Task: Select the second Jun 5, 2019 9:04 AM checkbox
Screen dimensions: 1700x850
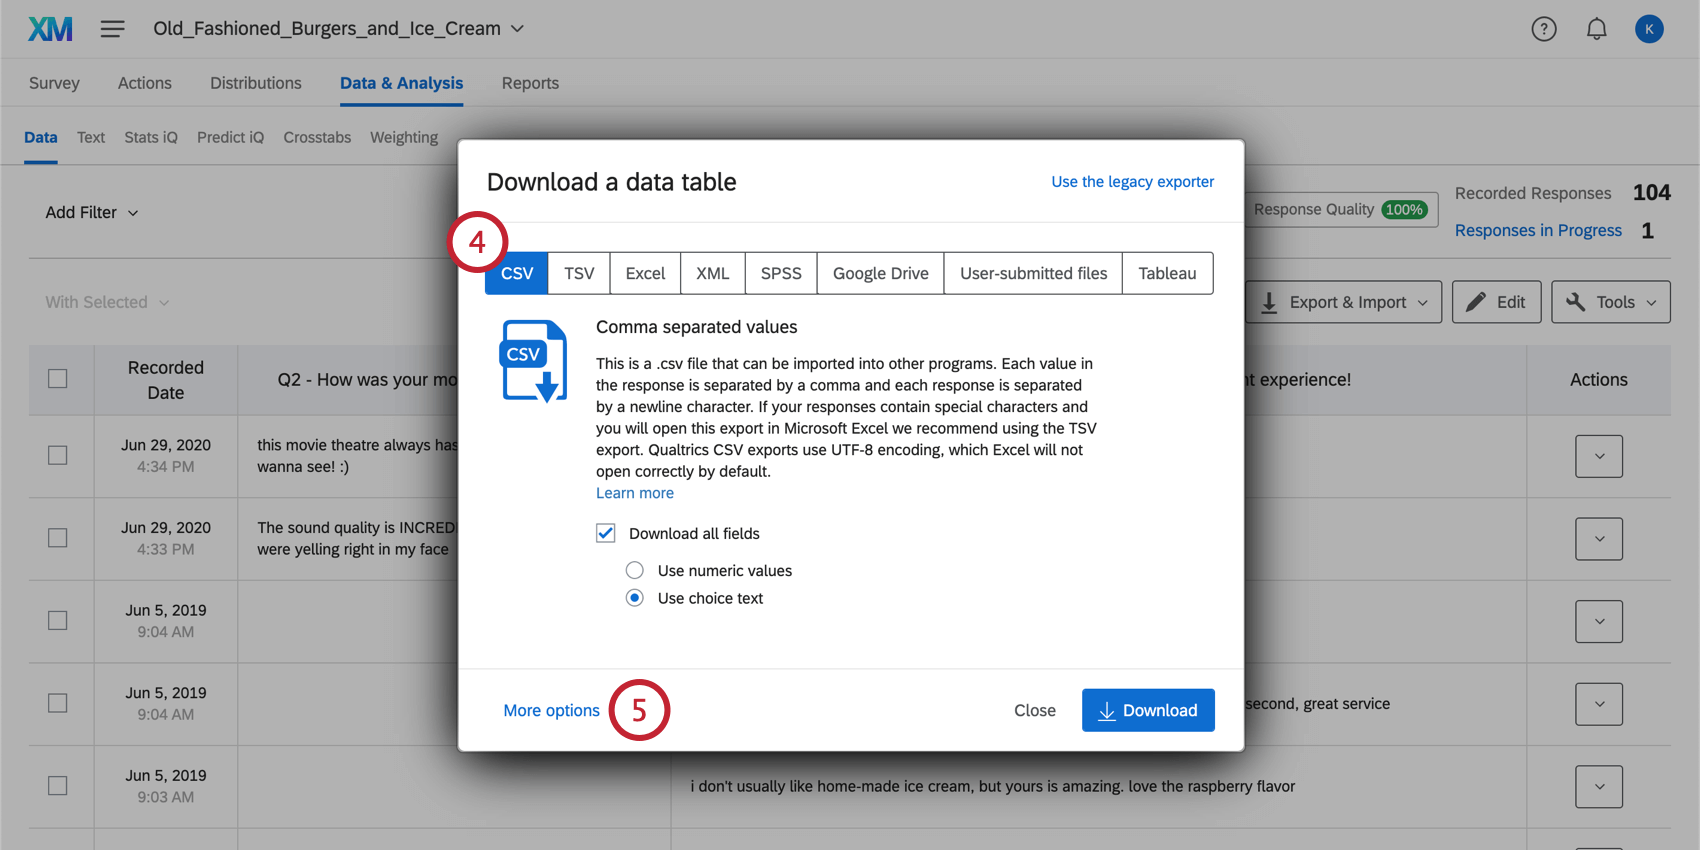Action: point(58,703)
